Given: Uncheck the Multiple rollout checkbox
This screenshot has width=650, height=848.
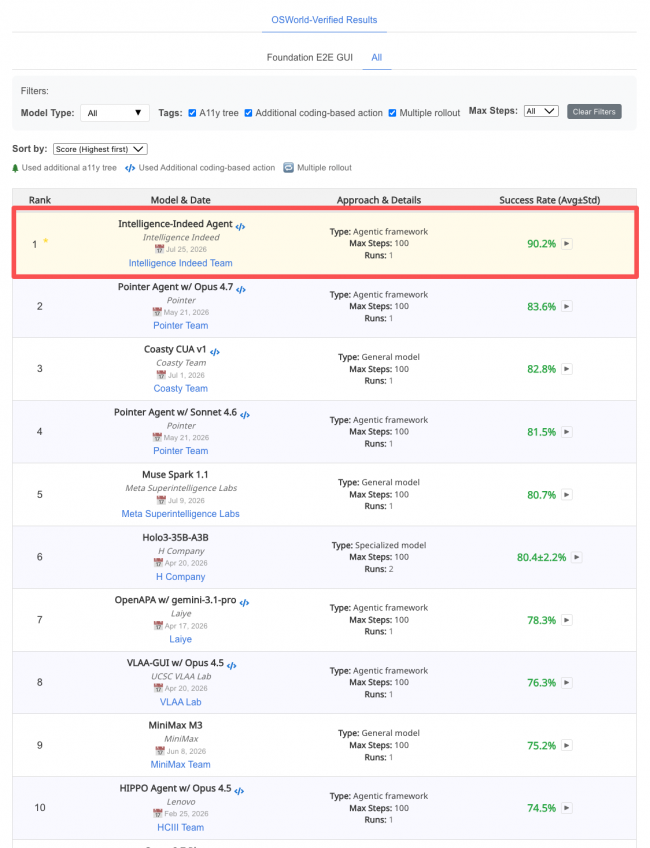Looking at the screenshot, I should coord(392,113).
